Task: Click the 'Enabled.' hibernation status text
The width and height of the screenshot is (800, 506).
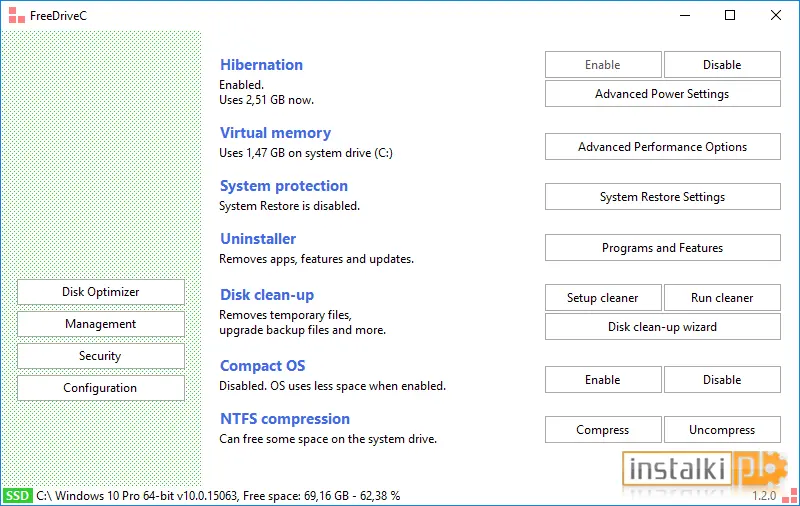Action: (x=241, y=85)
